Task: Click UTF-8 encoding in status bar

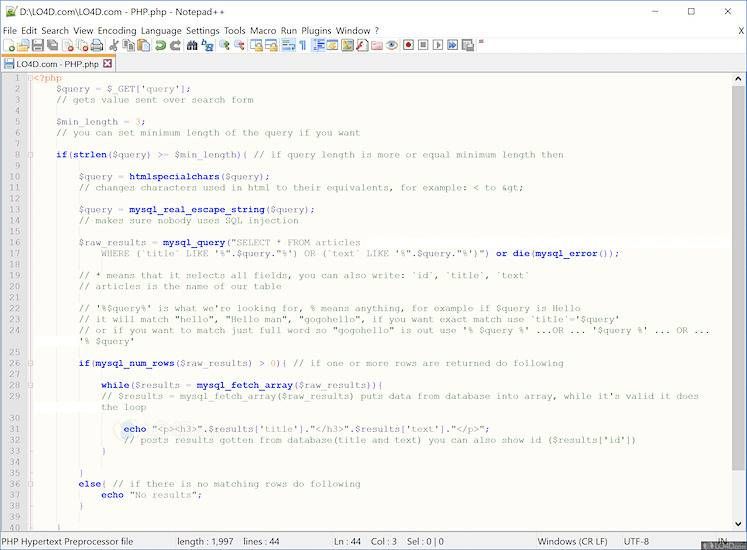Action: (636, 541)
